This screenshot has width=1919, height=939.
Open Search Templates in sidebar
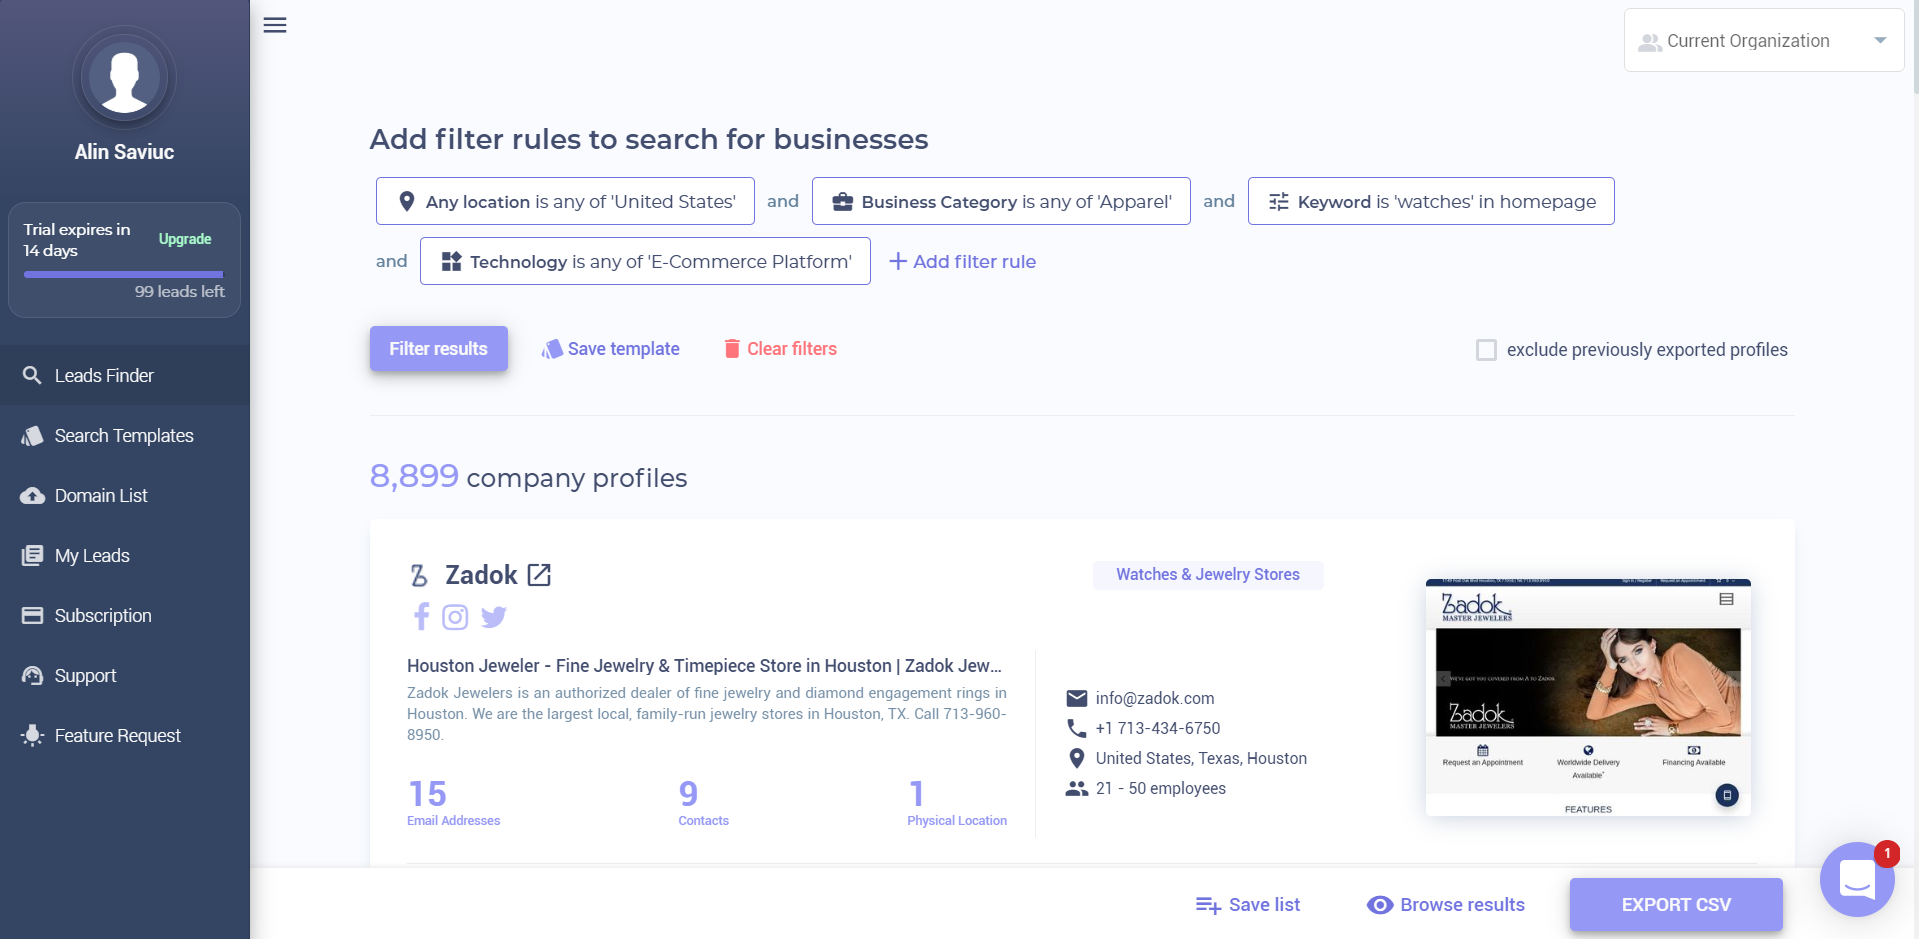pos(124,436)
